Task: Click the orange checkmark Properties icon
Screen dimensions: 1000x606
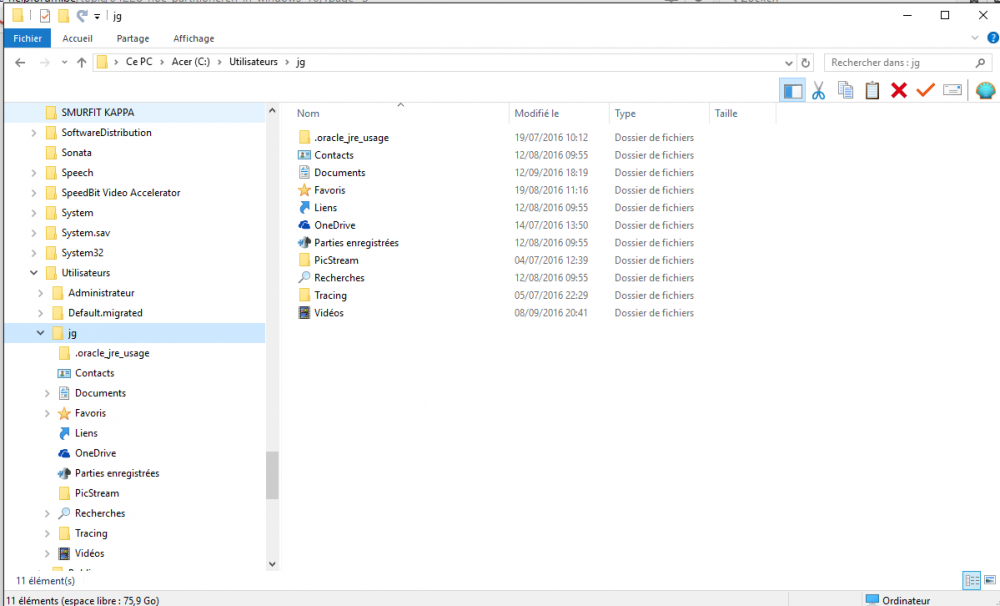Action: point(925,91)
